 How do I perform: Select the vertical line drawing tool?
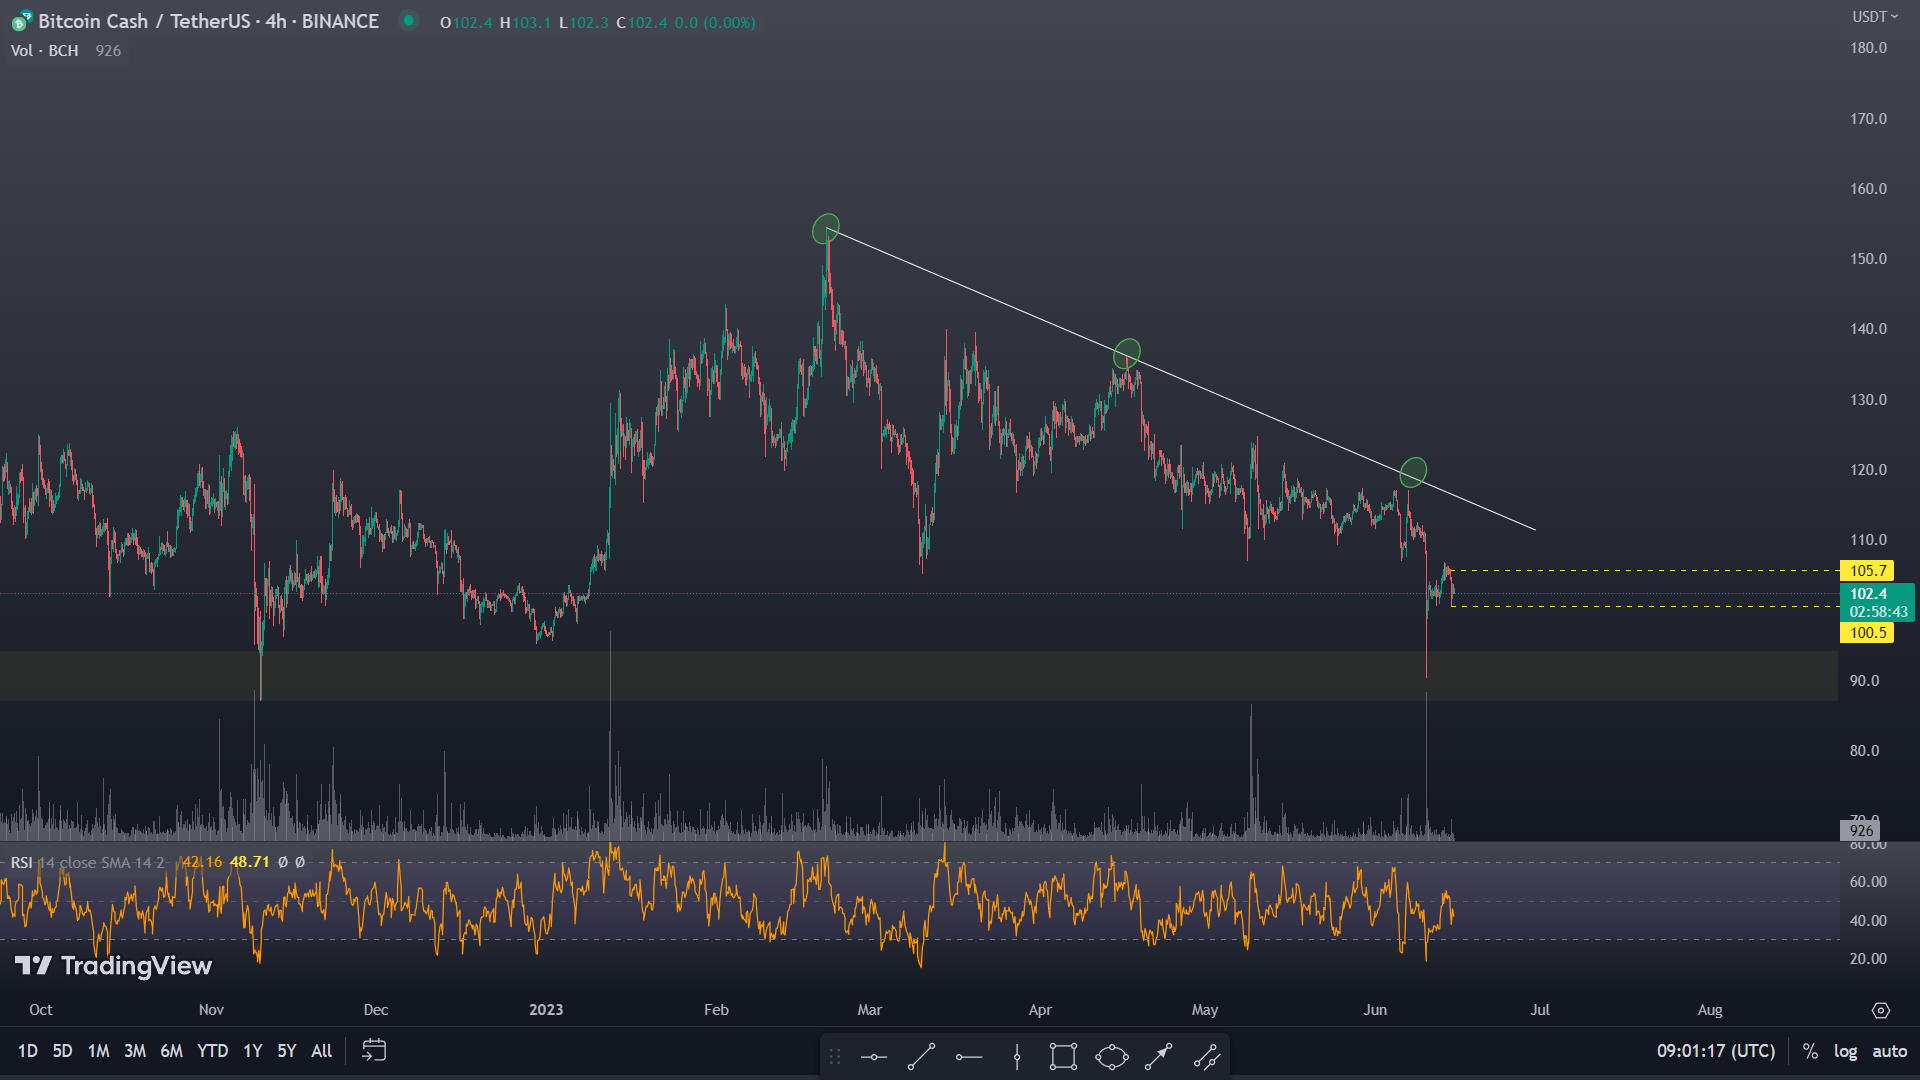click(x=1016, y=1056)
